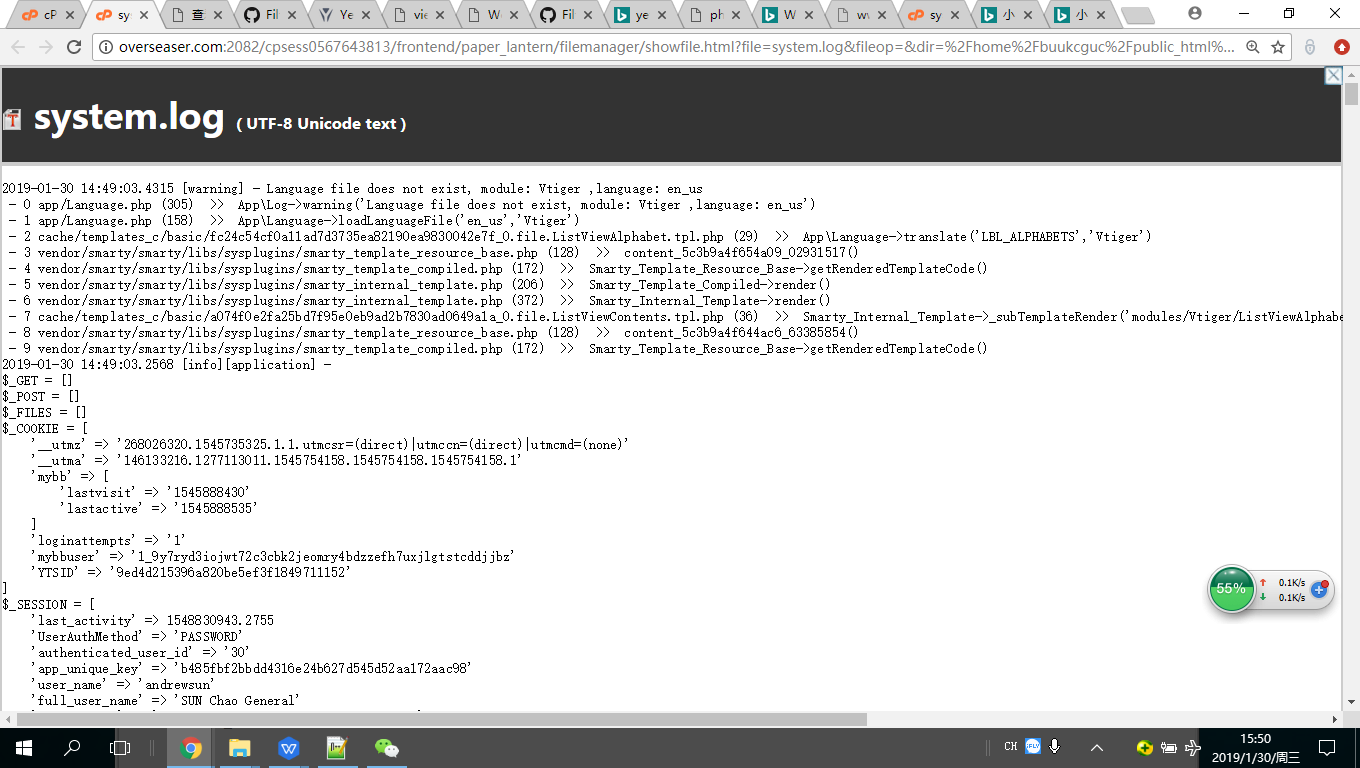The height and width of the screenshot is (768, 1360).
Task: Click the '$_SESSION = [' line
Action: [49, 604]
